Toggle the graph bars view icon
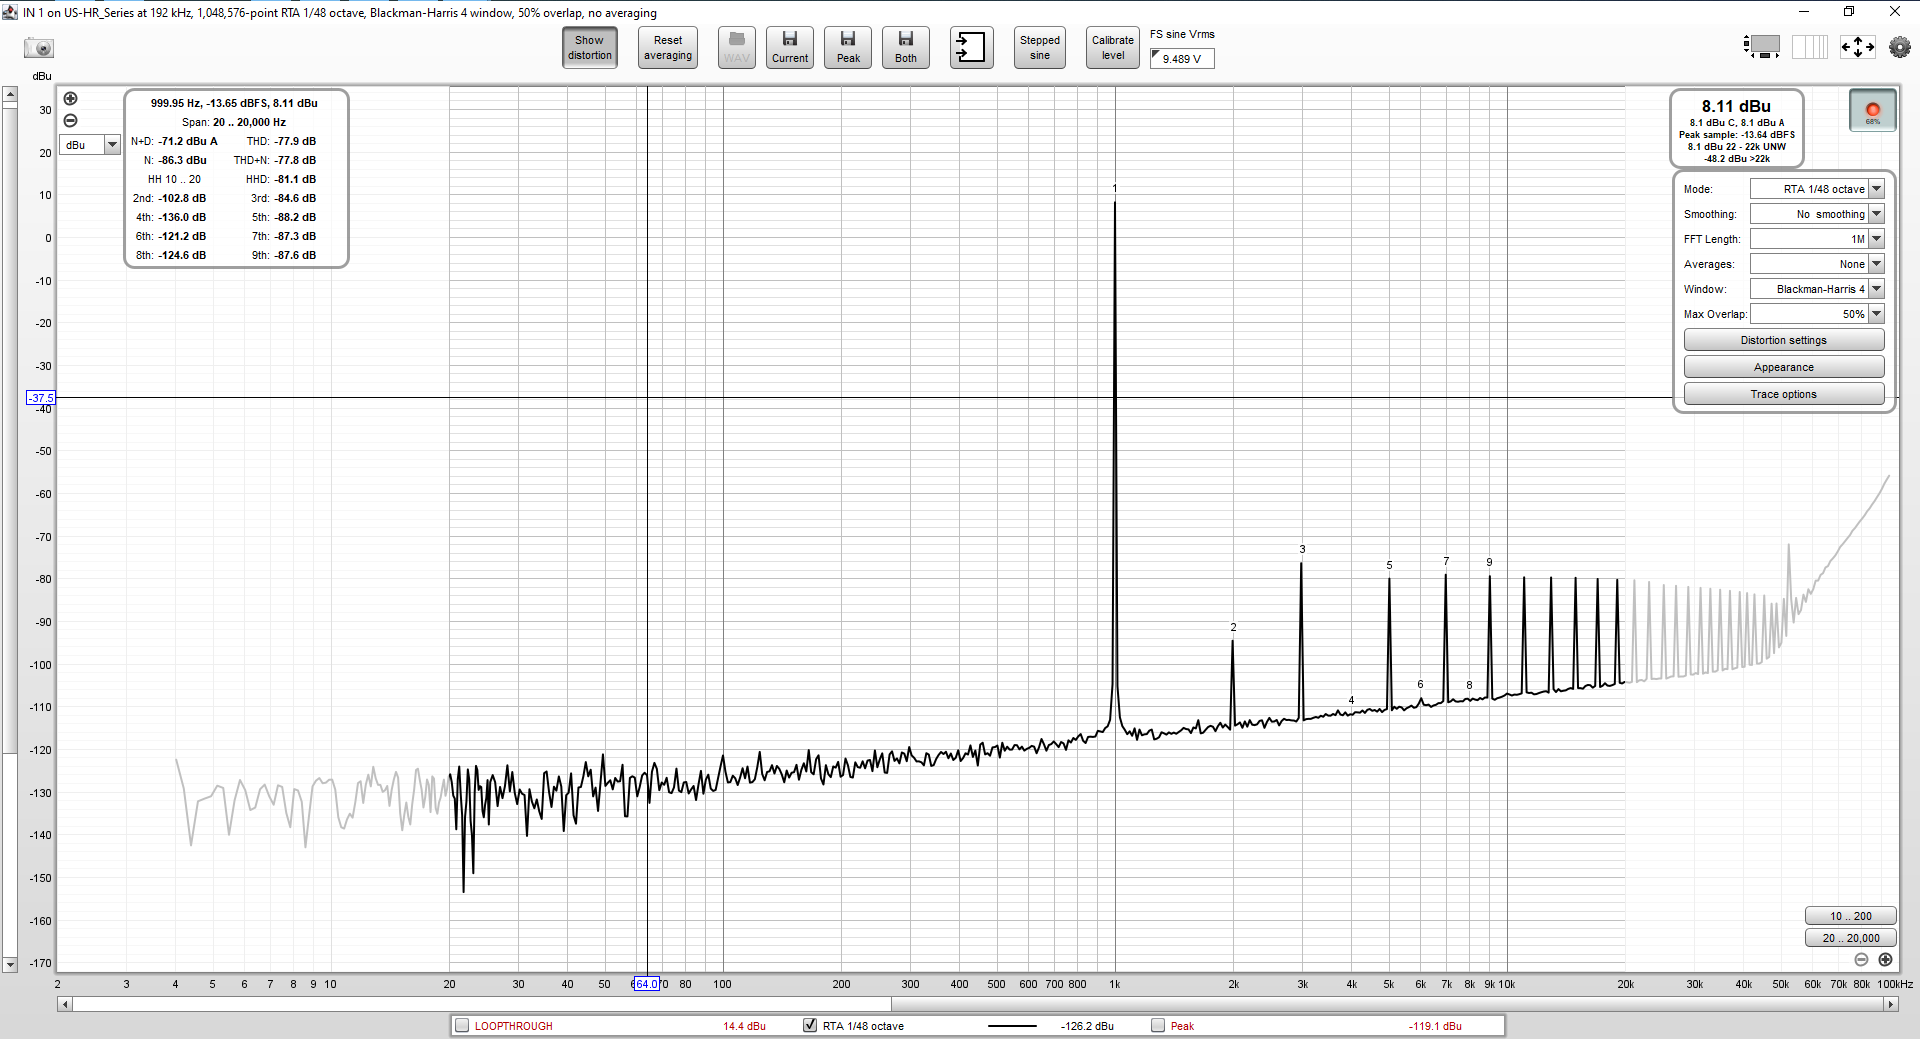1920x1039 pixels. pos(1809,46)
